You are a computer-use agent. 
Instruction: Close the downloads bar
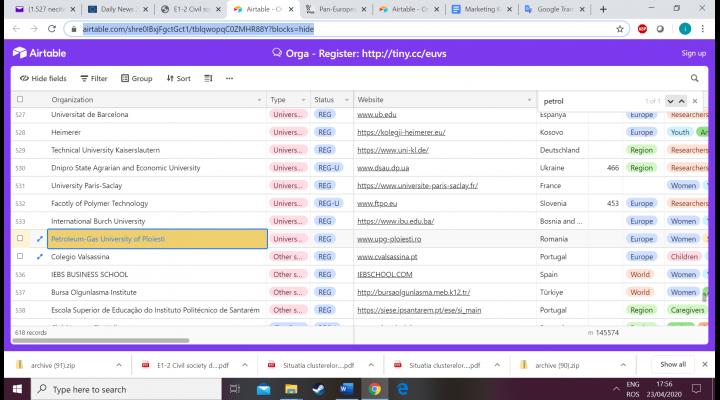tap(705, 364)
